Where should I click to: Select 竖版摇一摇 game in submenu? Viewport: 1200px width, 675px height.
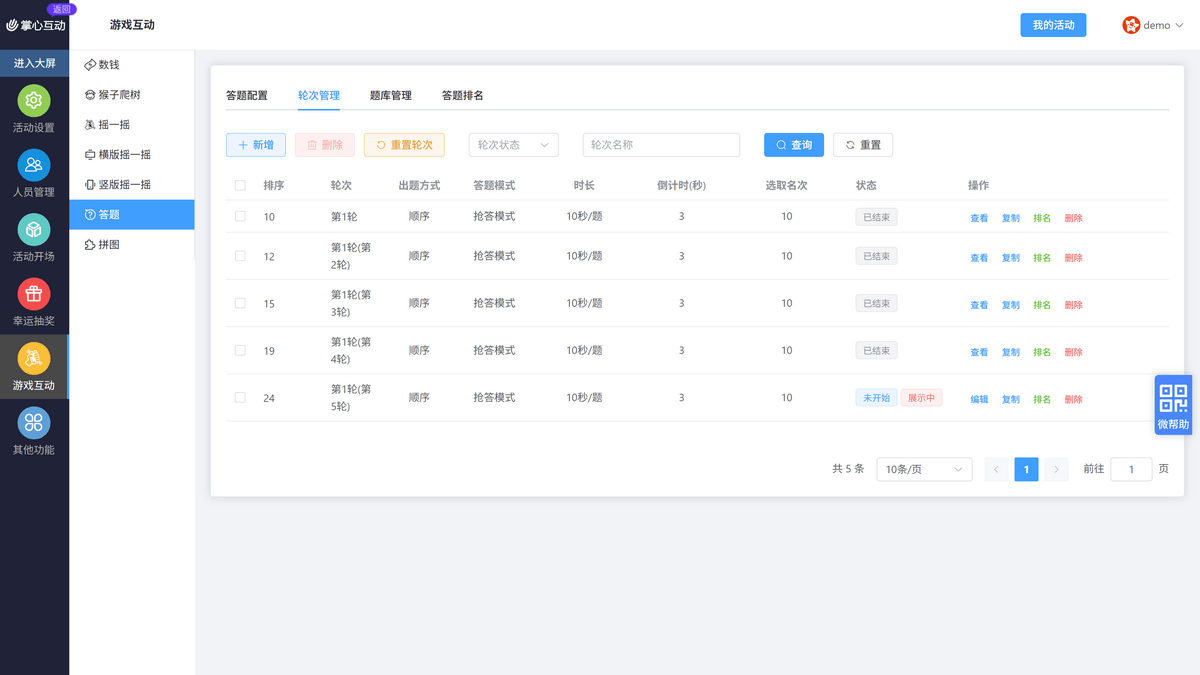pyautogui.click(x=132, y=184)
